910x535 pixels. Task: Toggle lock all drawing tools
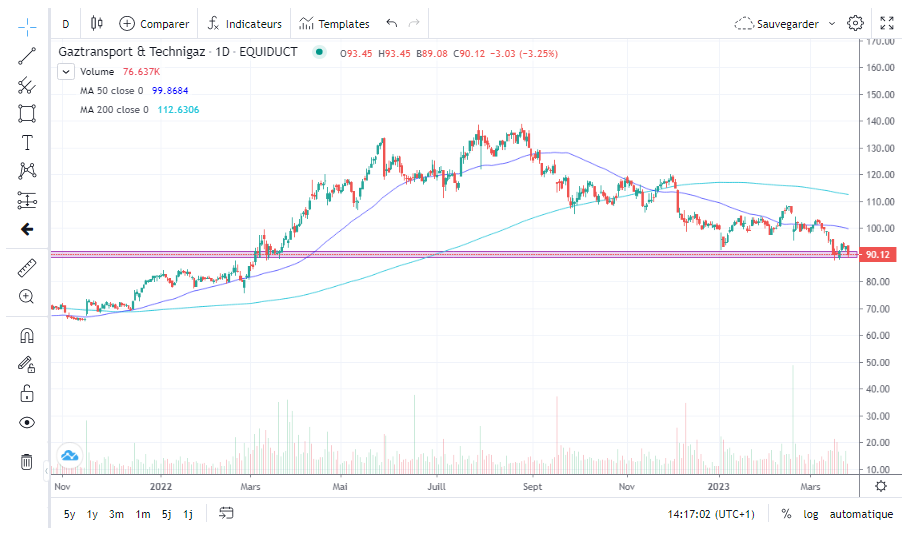coord(27,394)
